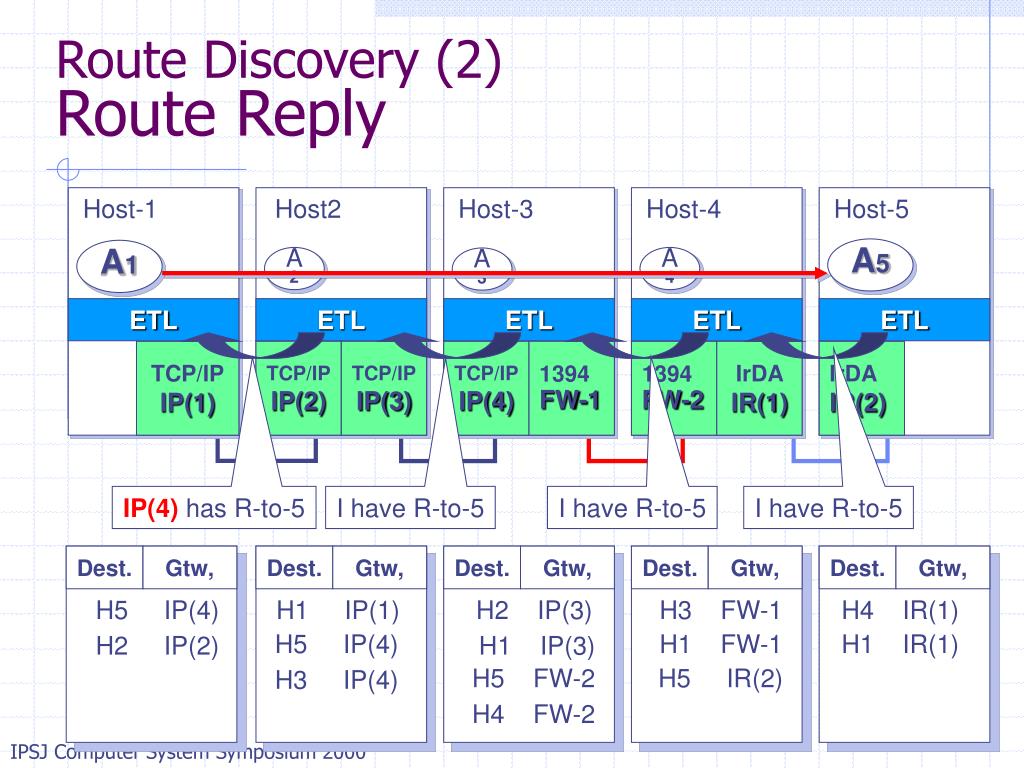Click the H3 IP(4) routing row
The height and width of the screenshot is (768, 1024).
pyautogui.click(x=336, y=680)
